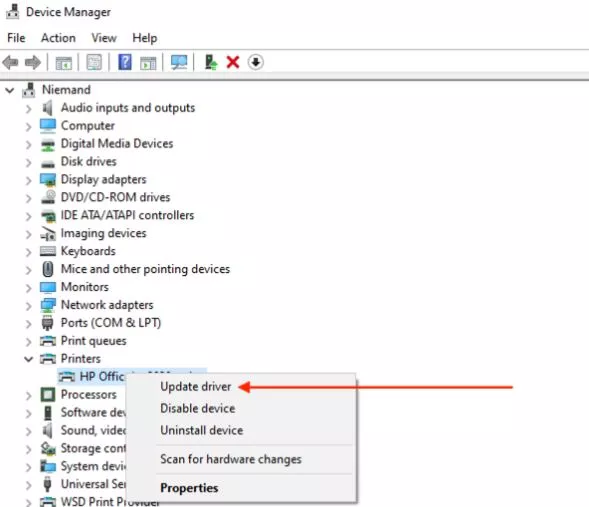Select the Ports (COM & LPT) label

(111, 323)
